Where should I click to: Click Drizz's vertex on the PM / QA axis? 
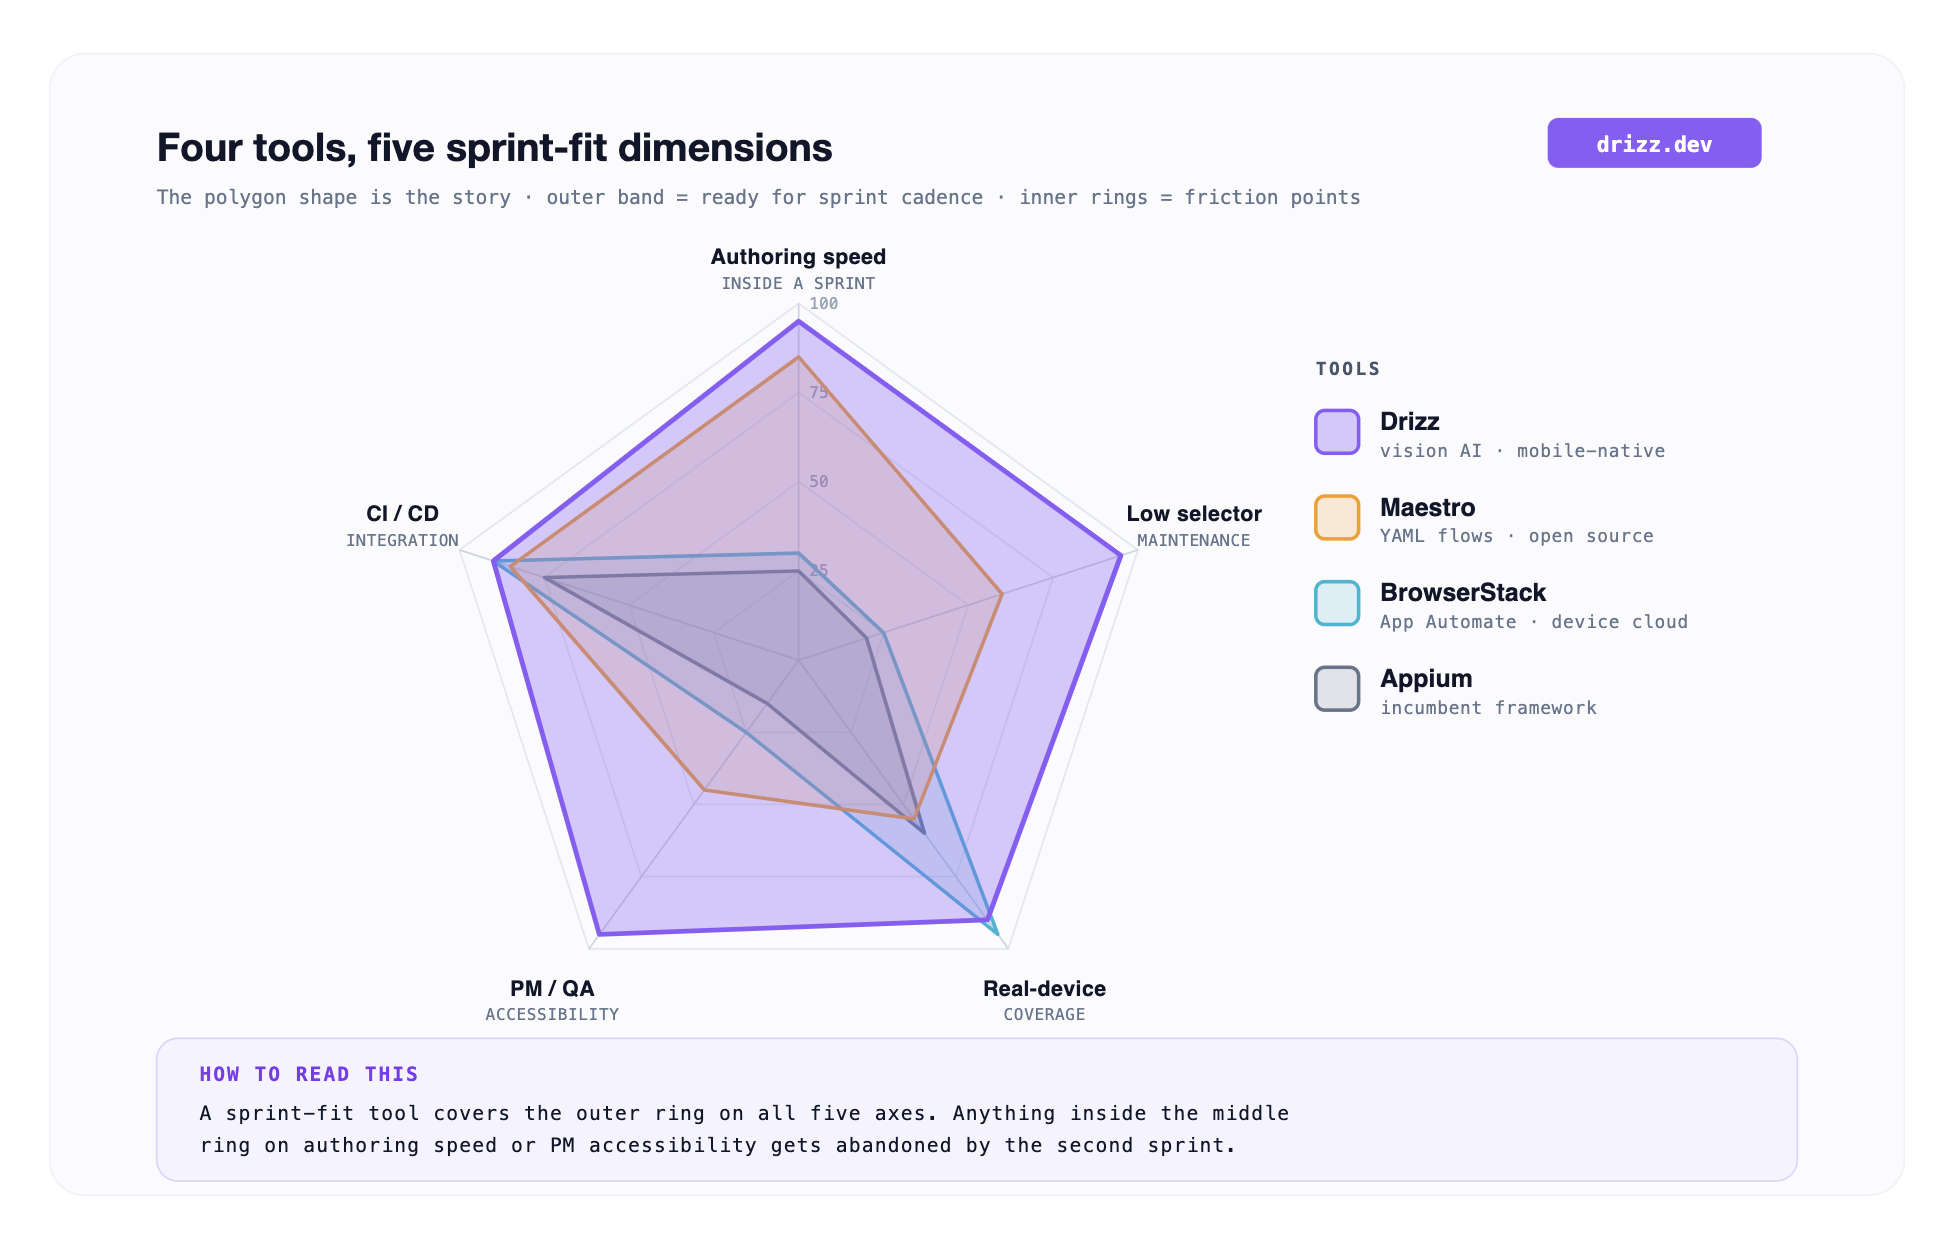coord(597,935)
